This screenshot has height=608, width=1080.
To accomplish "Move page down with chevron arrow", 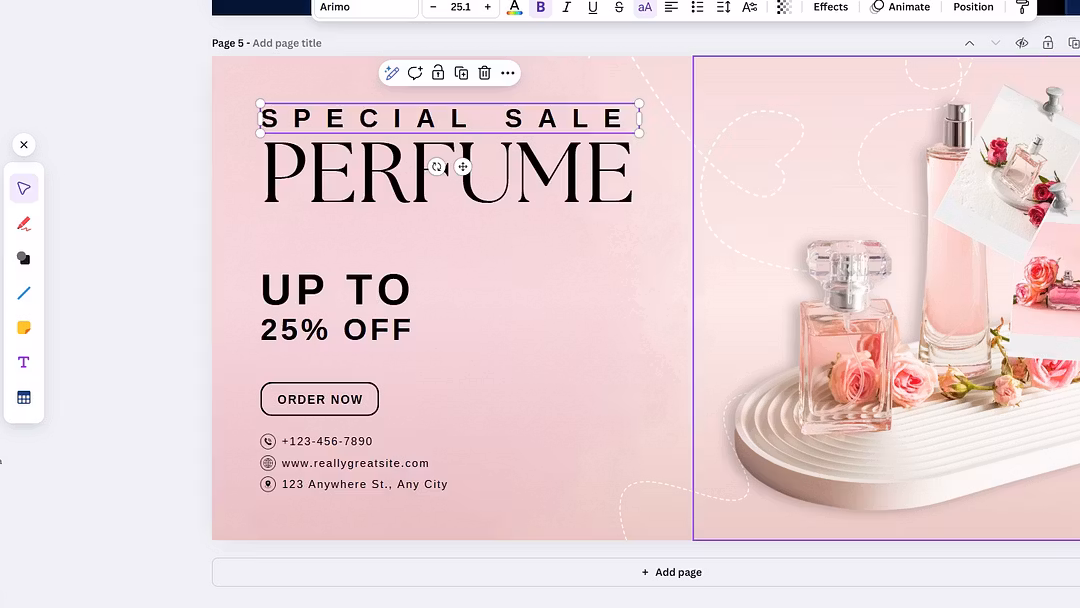I will [x=995, y=43].
